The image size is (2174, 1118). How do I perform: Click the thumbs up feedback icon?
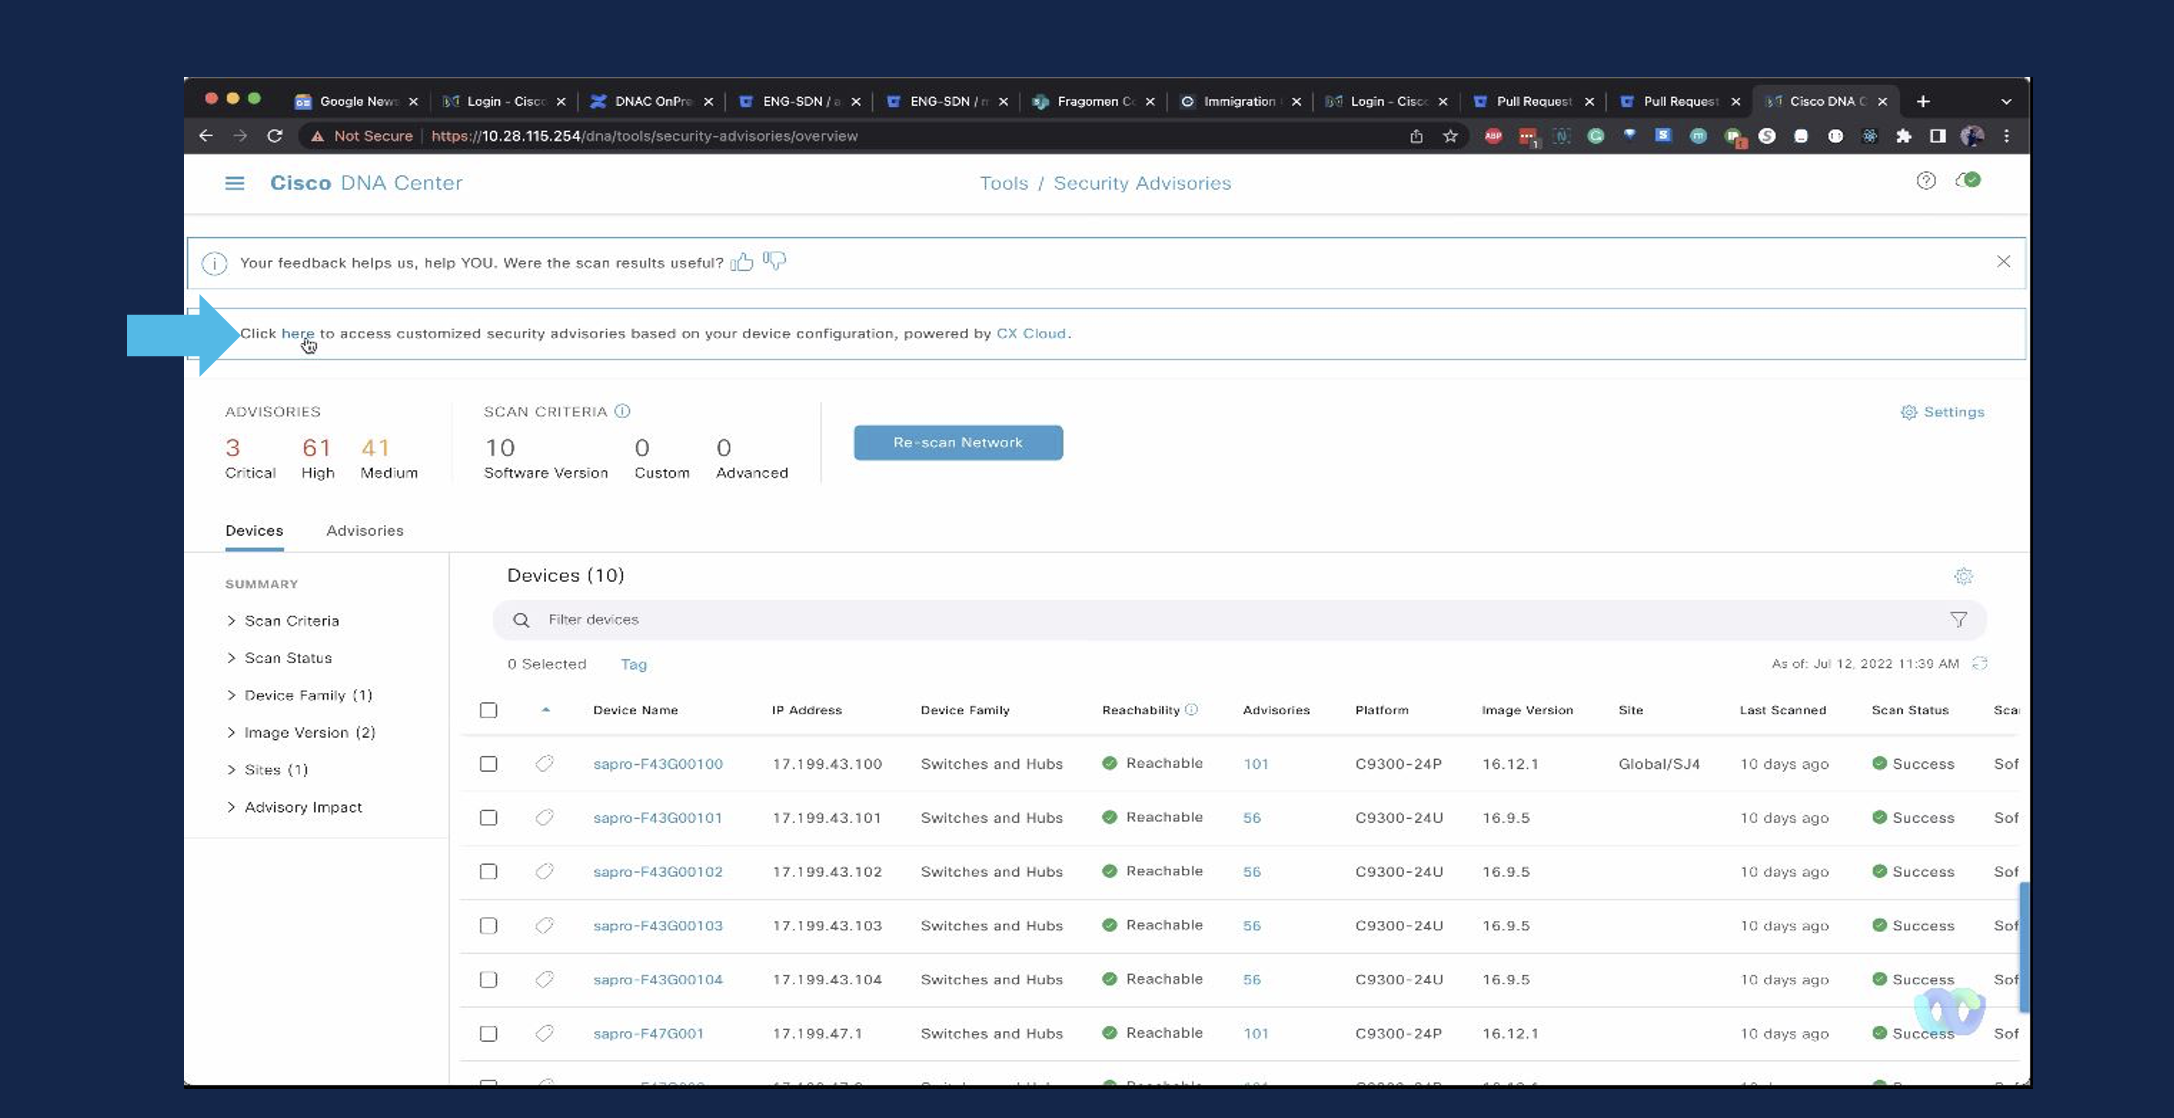(742, 261)
